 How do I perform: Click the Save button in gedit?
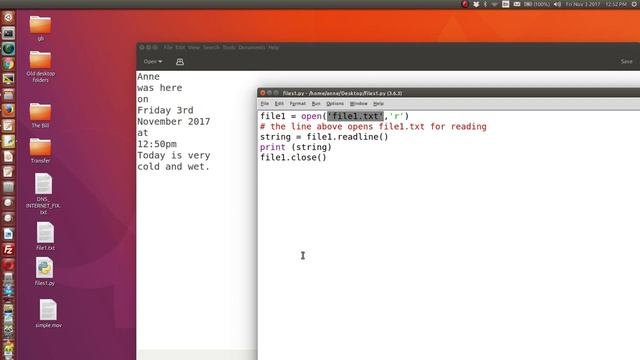(627, 62)
